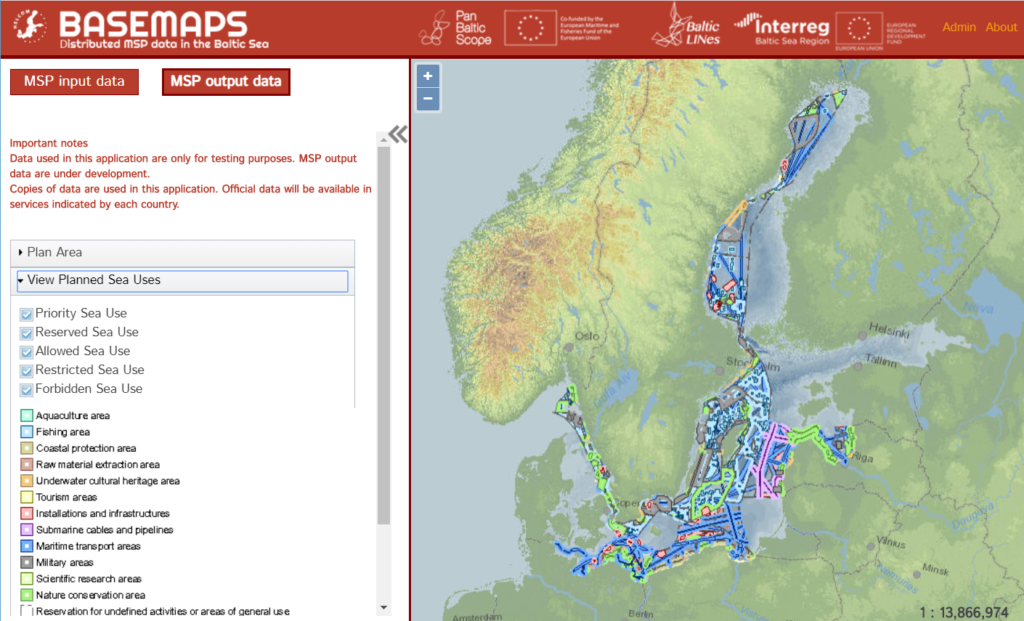Viewport: 1024px width, 621px height.
Task: Click the scrollbar down arrow in side panel
Action: 383,607
